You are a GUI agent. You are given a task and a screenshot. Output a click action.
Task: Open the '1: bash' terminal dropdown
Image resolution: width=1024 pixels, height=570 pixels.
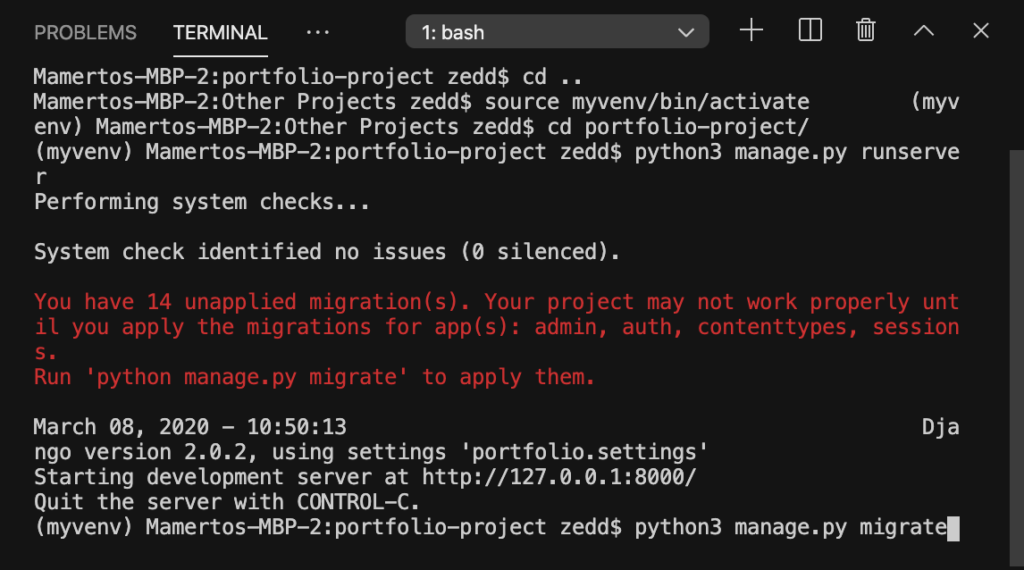pos(557,31)
